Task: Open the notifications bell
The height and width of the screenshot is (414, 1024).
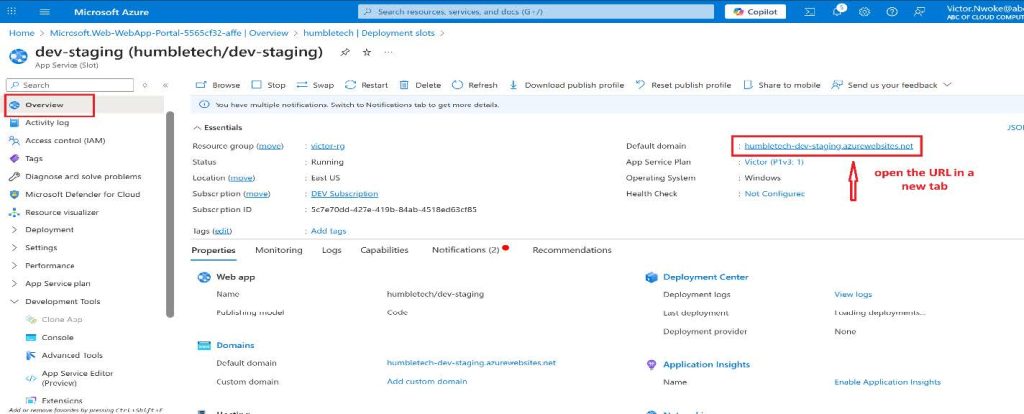Action: 838,12
